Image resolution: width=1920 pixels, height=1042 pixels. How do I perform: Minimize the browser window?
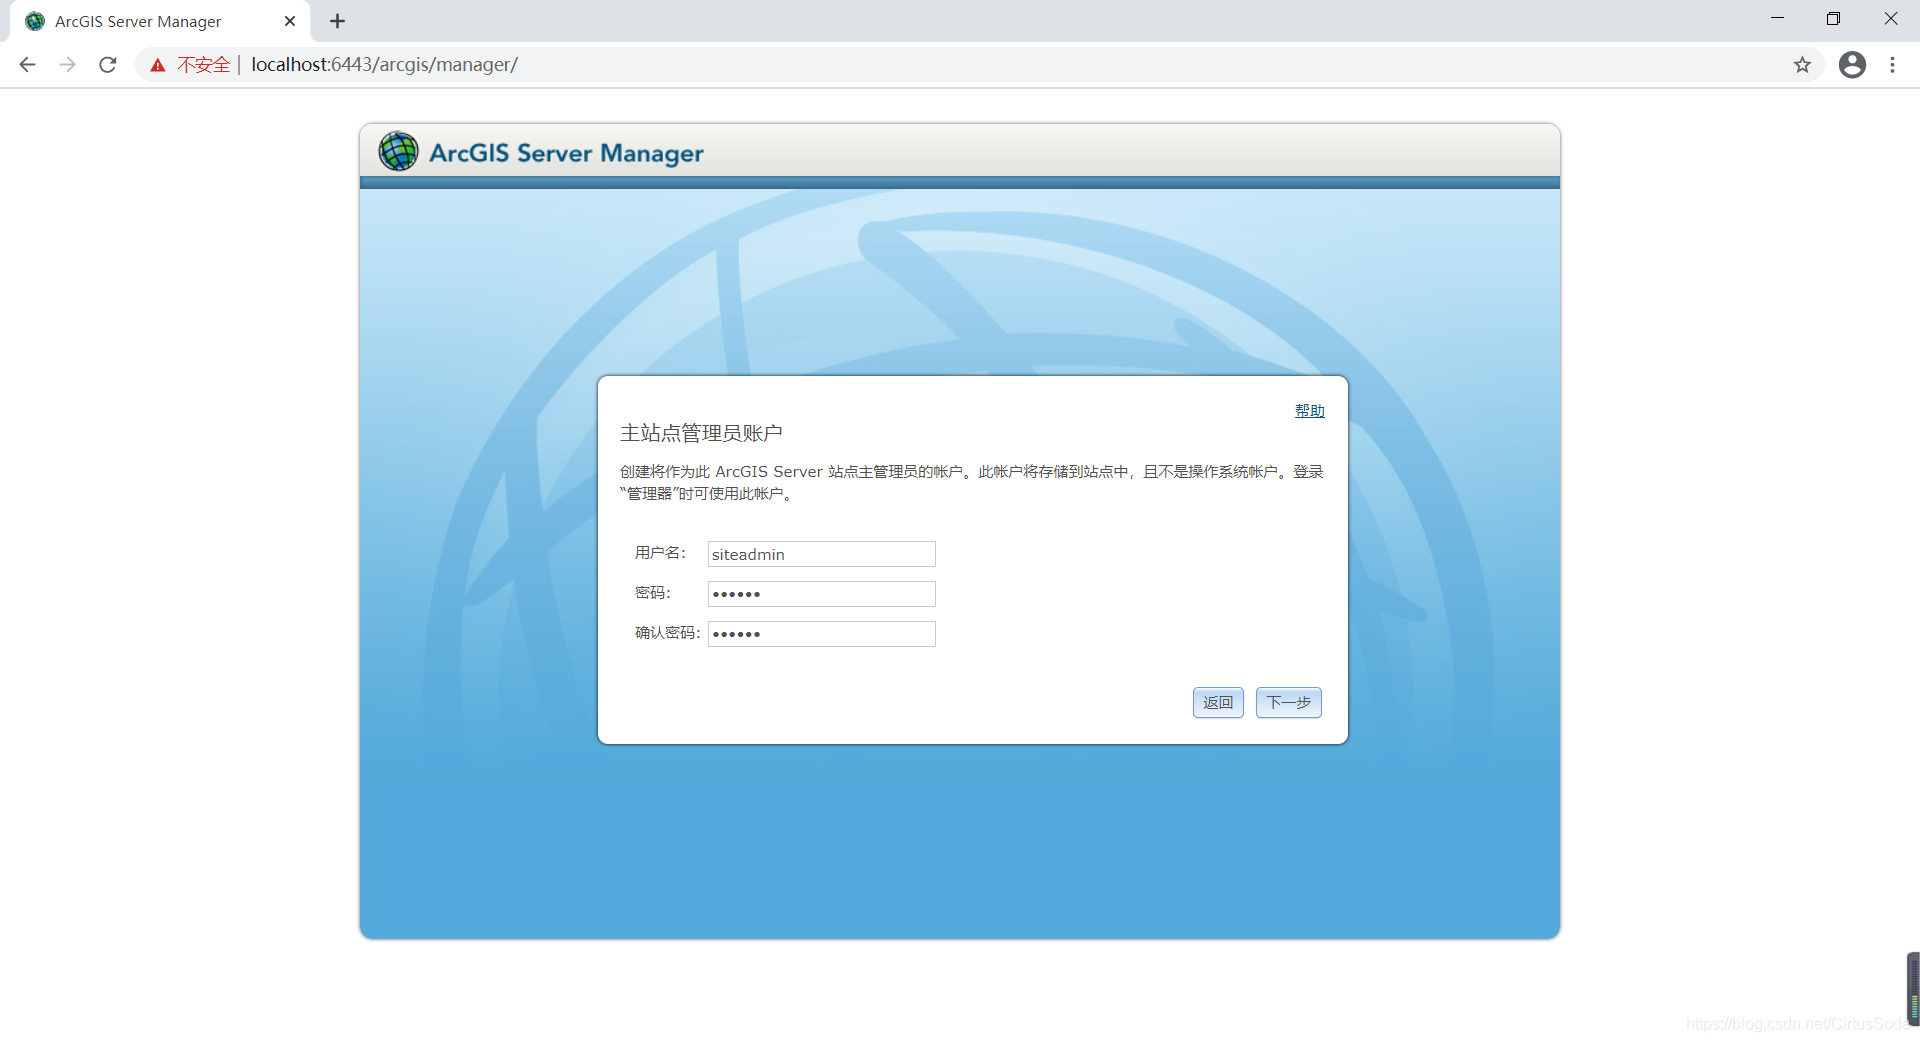click(1777, 19)
